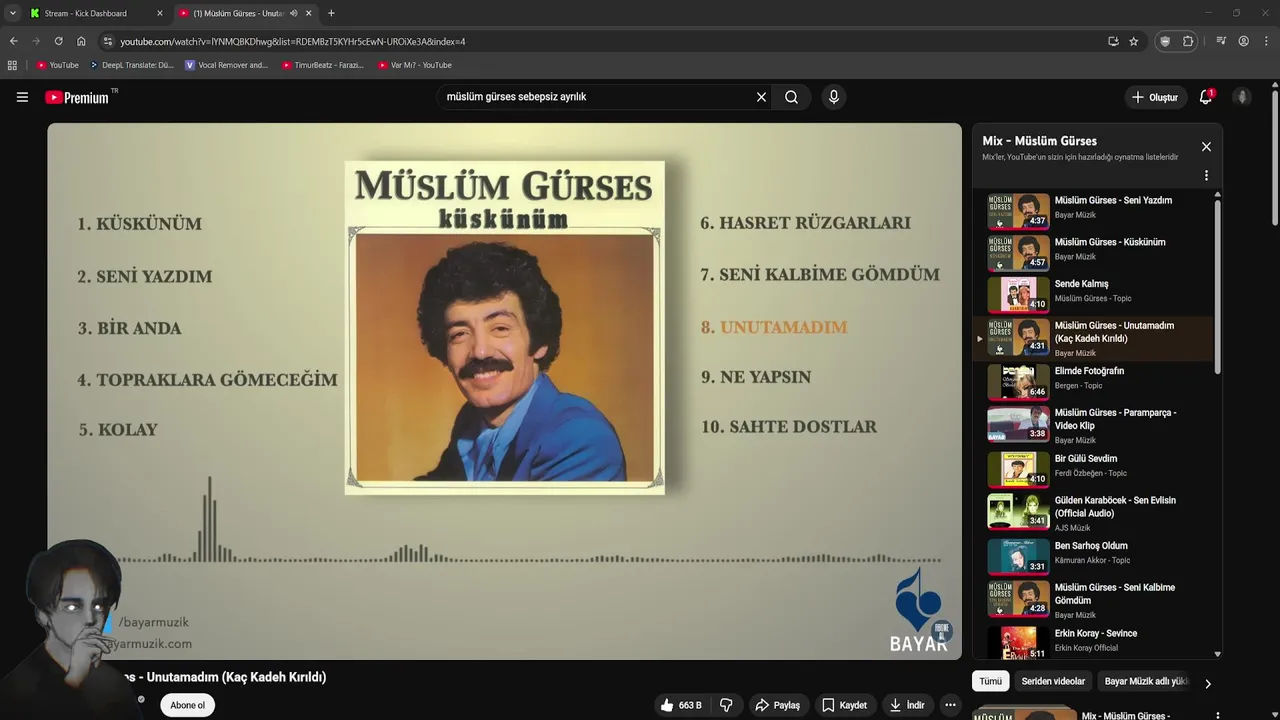Open the YouTube bookmark
Viewport: 1280px width, 720px height.
click(x=57, y=65)
